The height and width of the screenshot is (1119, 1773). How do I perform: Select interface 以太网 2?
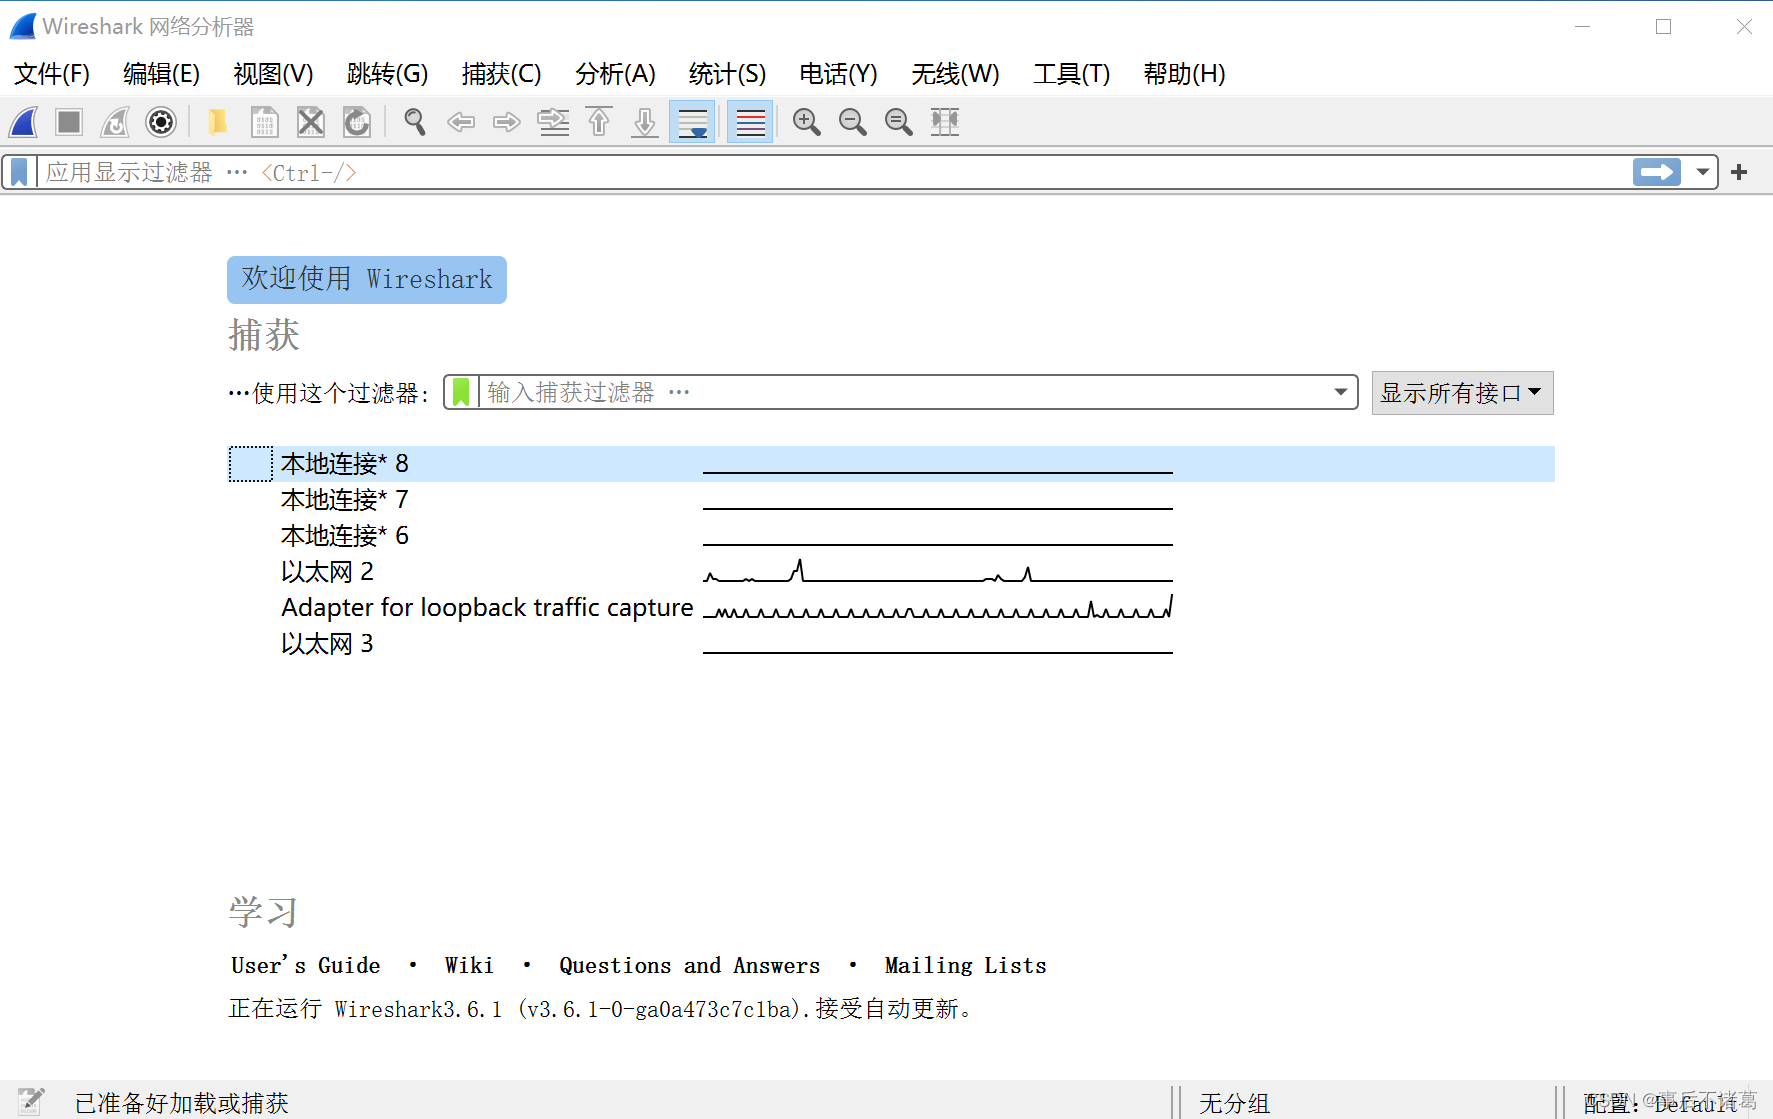[891, 572]
